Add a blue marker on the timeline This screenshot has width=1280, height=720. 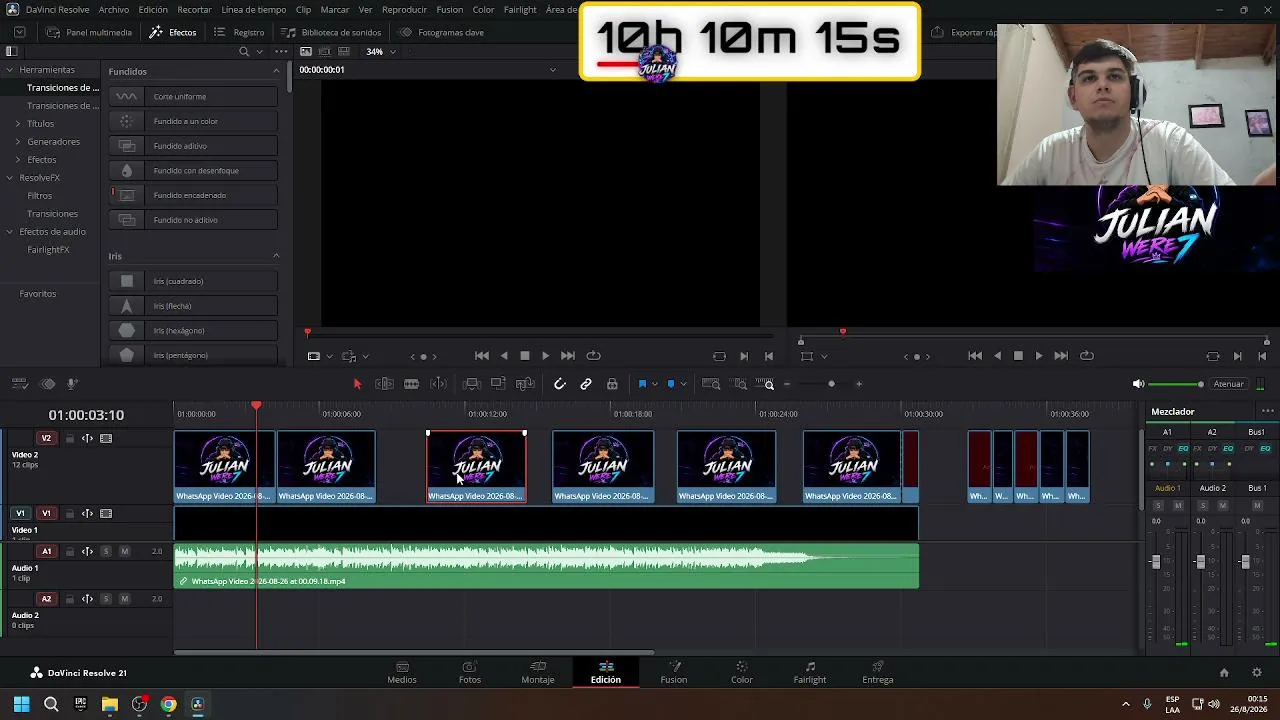point(671,384)
